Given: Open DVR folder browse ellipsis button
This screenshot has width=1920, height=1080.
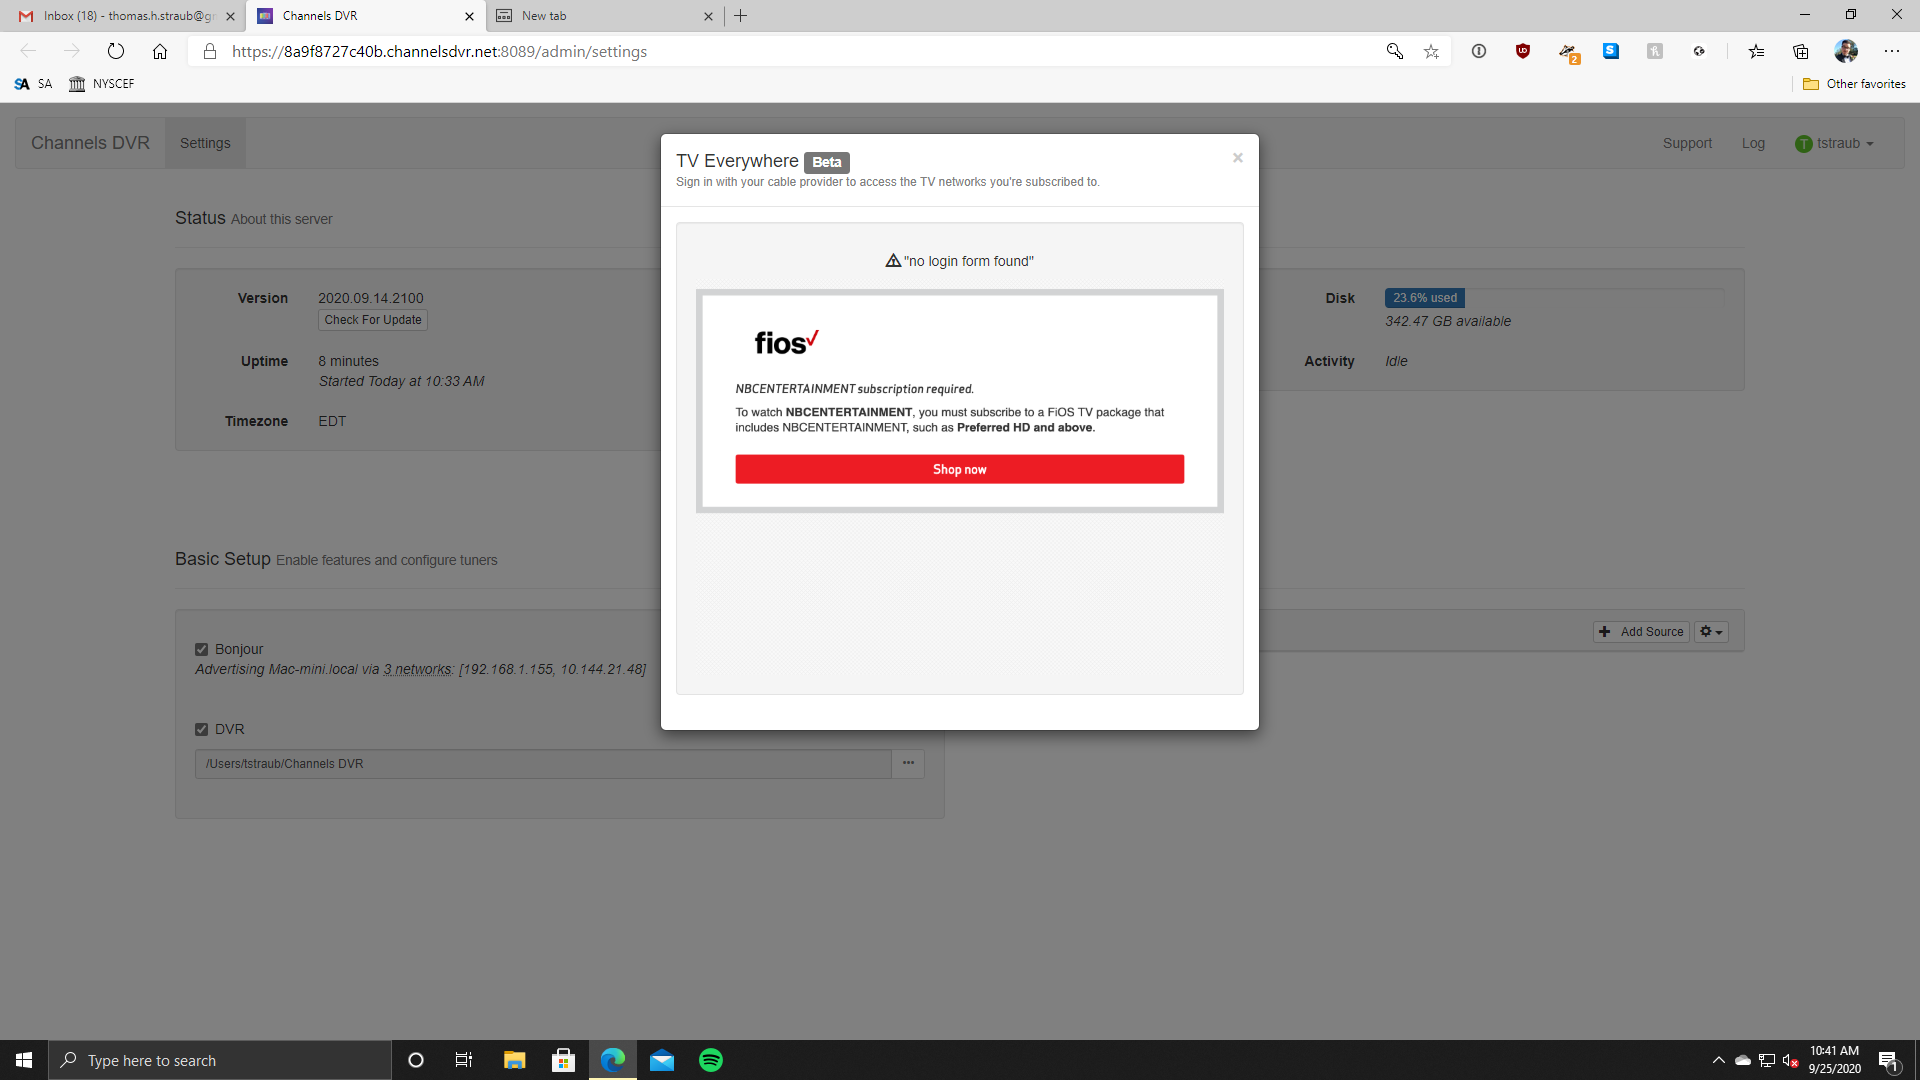Looking at the screenshot, I should click(908, 764).
